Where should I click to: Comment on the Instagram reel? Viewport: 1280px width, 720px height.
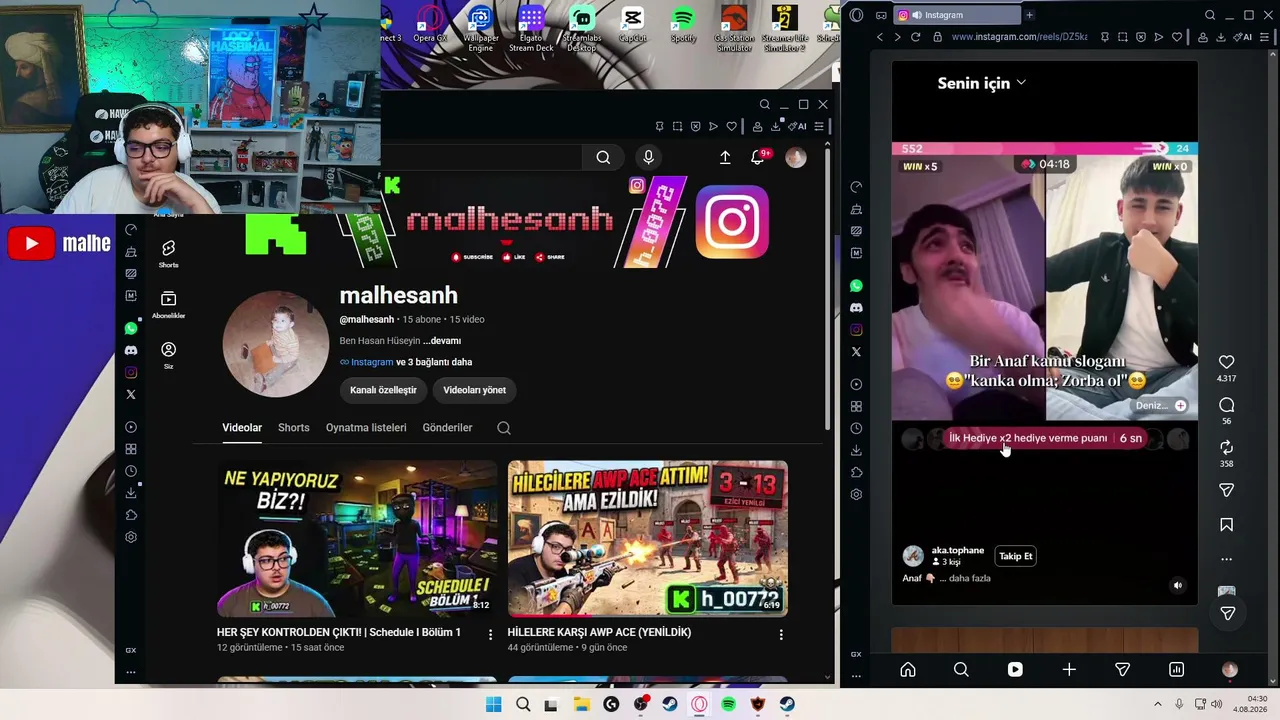pyautogui.click(x=1226, y=405)
